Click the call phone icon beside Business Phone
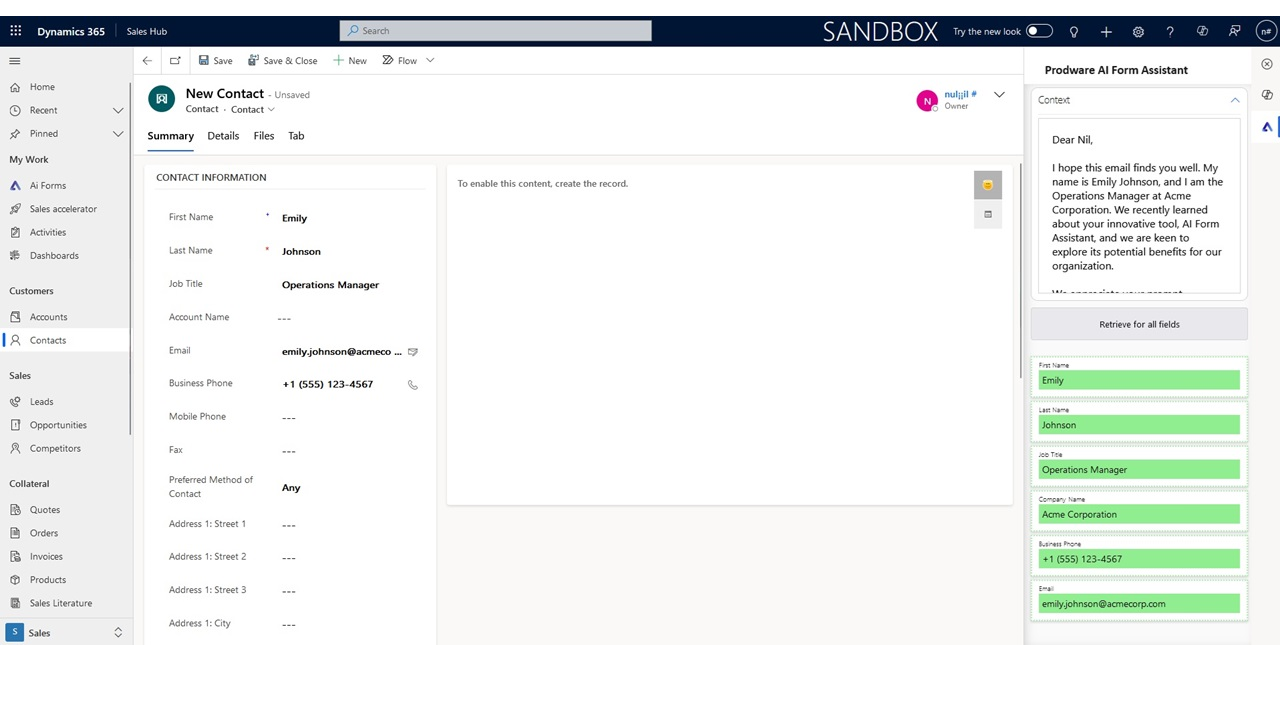1280x720 pixels. coord(413,385)
